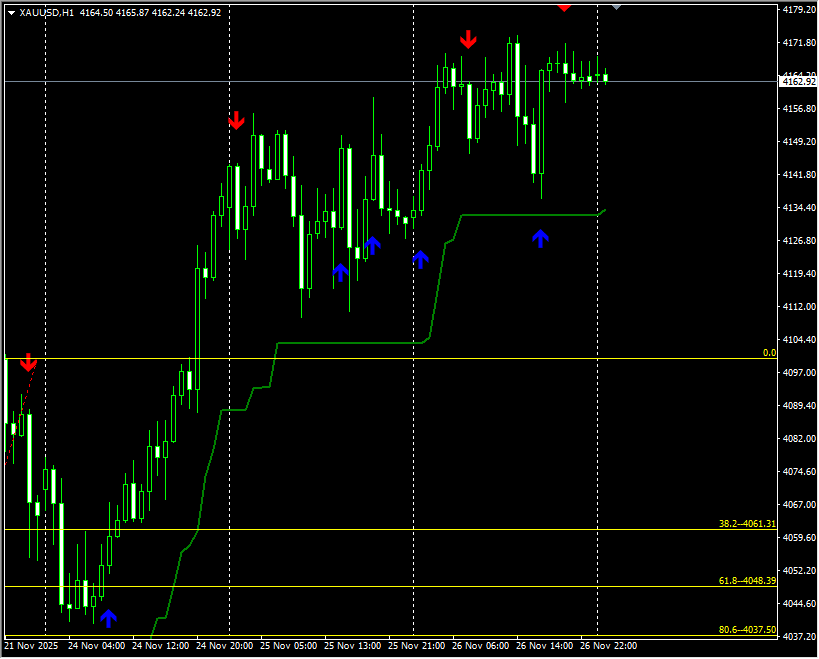Click the lowest blue arrow near 25 Nov 13:00

340,272
